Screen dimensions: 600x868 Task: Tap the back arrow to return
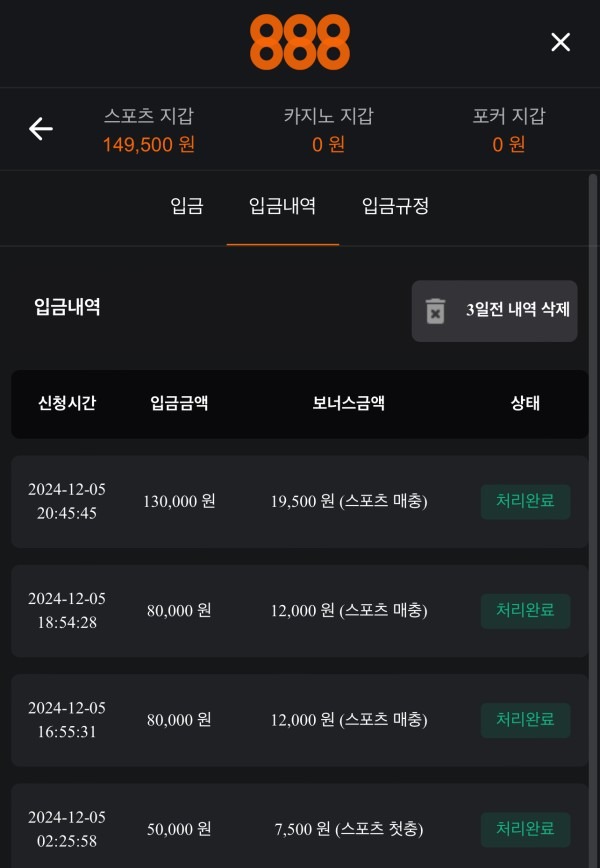coord(39,129)
